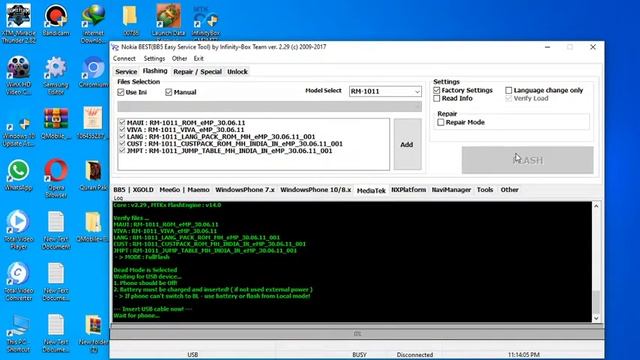The width and height of the screenshot is (640, 360).
Task: Click the Nokia BEST title bar app icon
Action: [116, 47]
